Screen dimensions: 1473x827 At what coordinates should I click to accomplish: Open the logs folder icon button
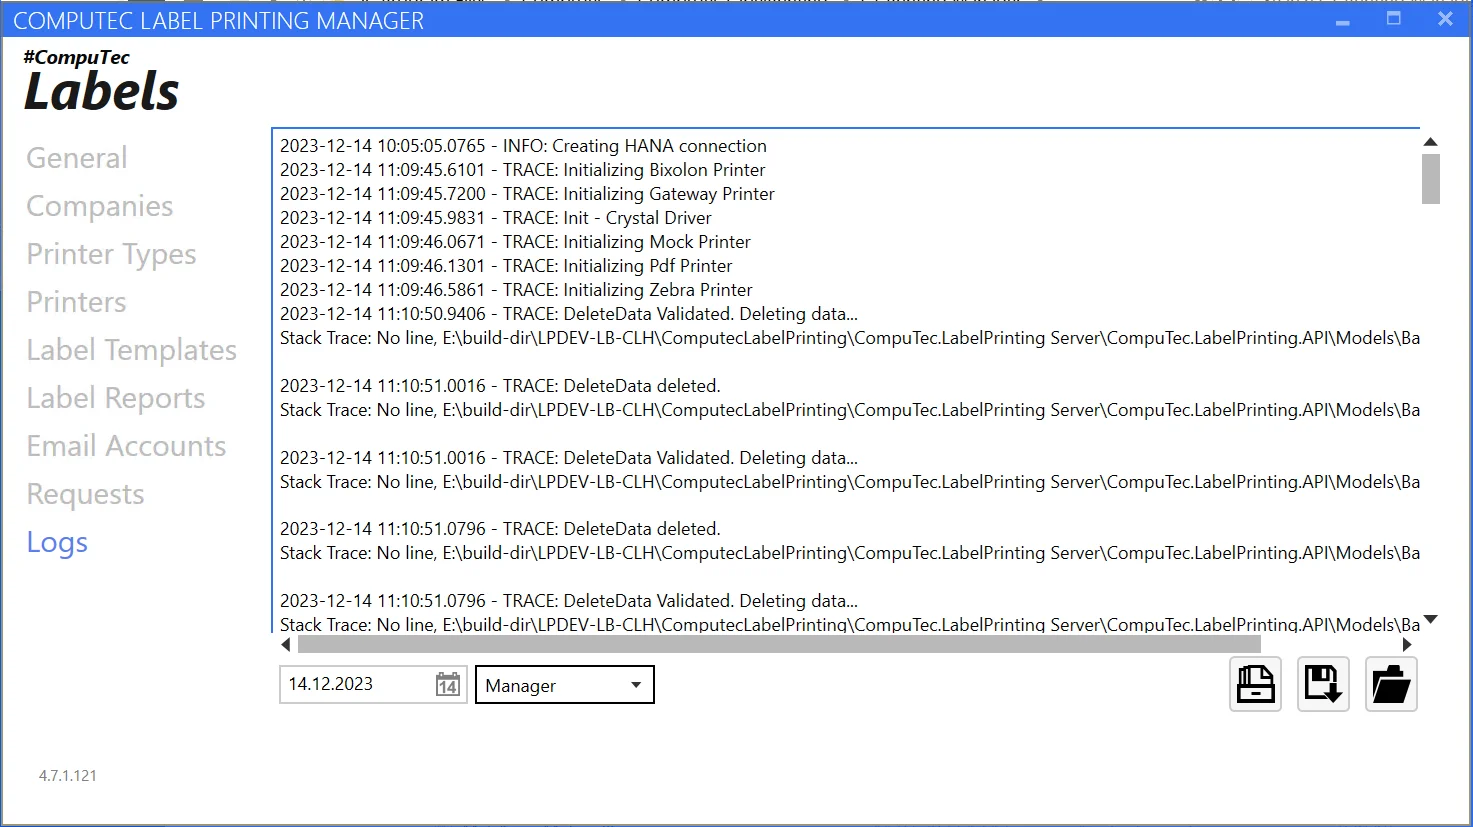click(1391, 685)
